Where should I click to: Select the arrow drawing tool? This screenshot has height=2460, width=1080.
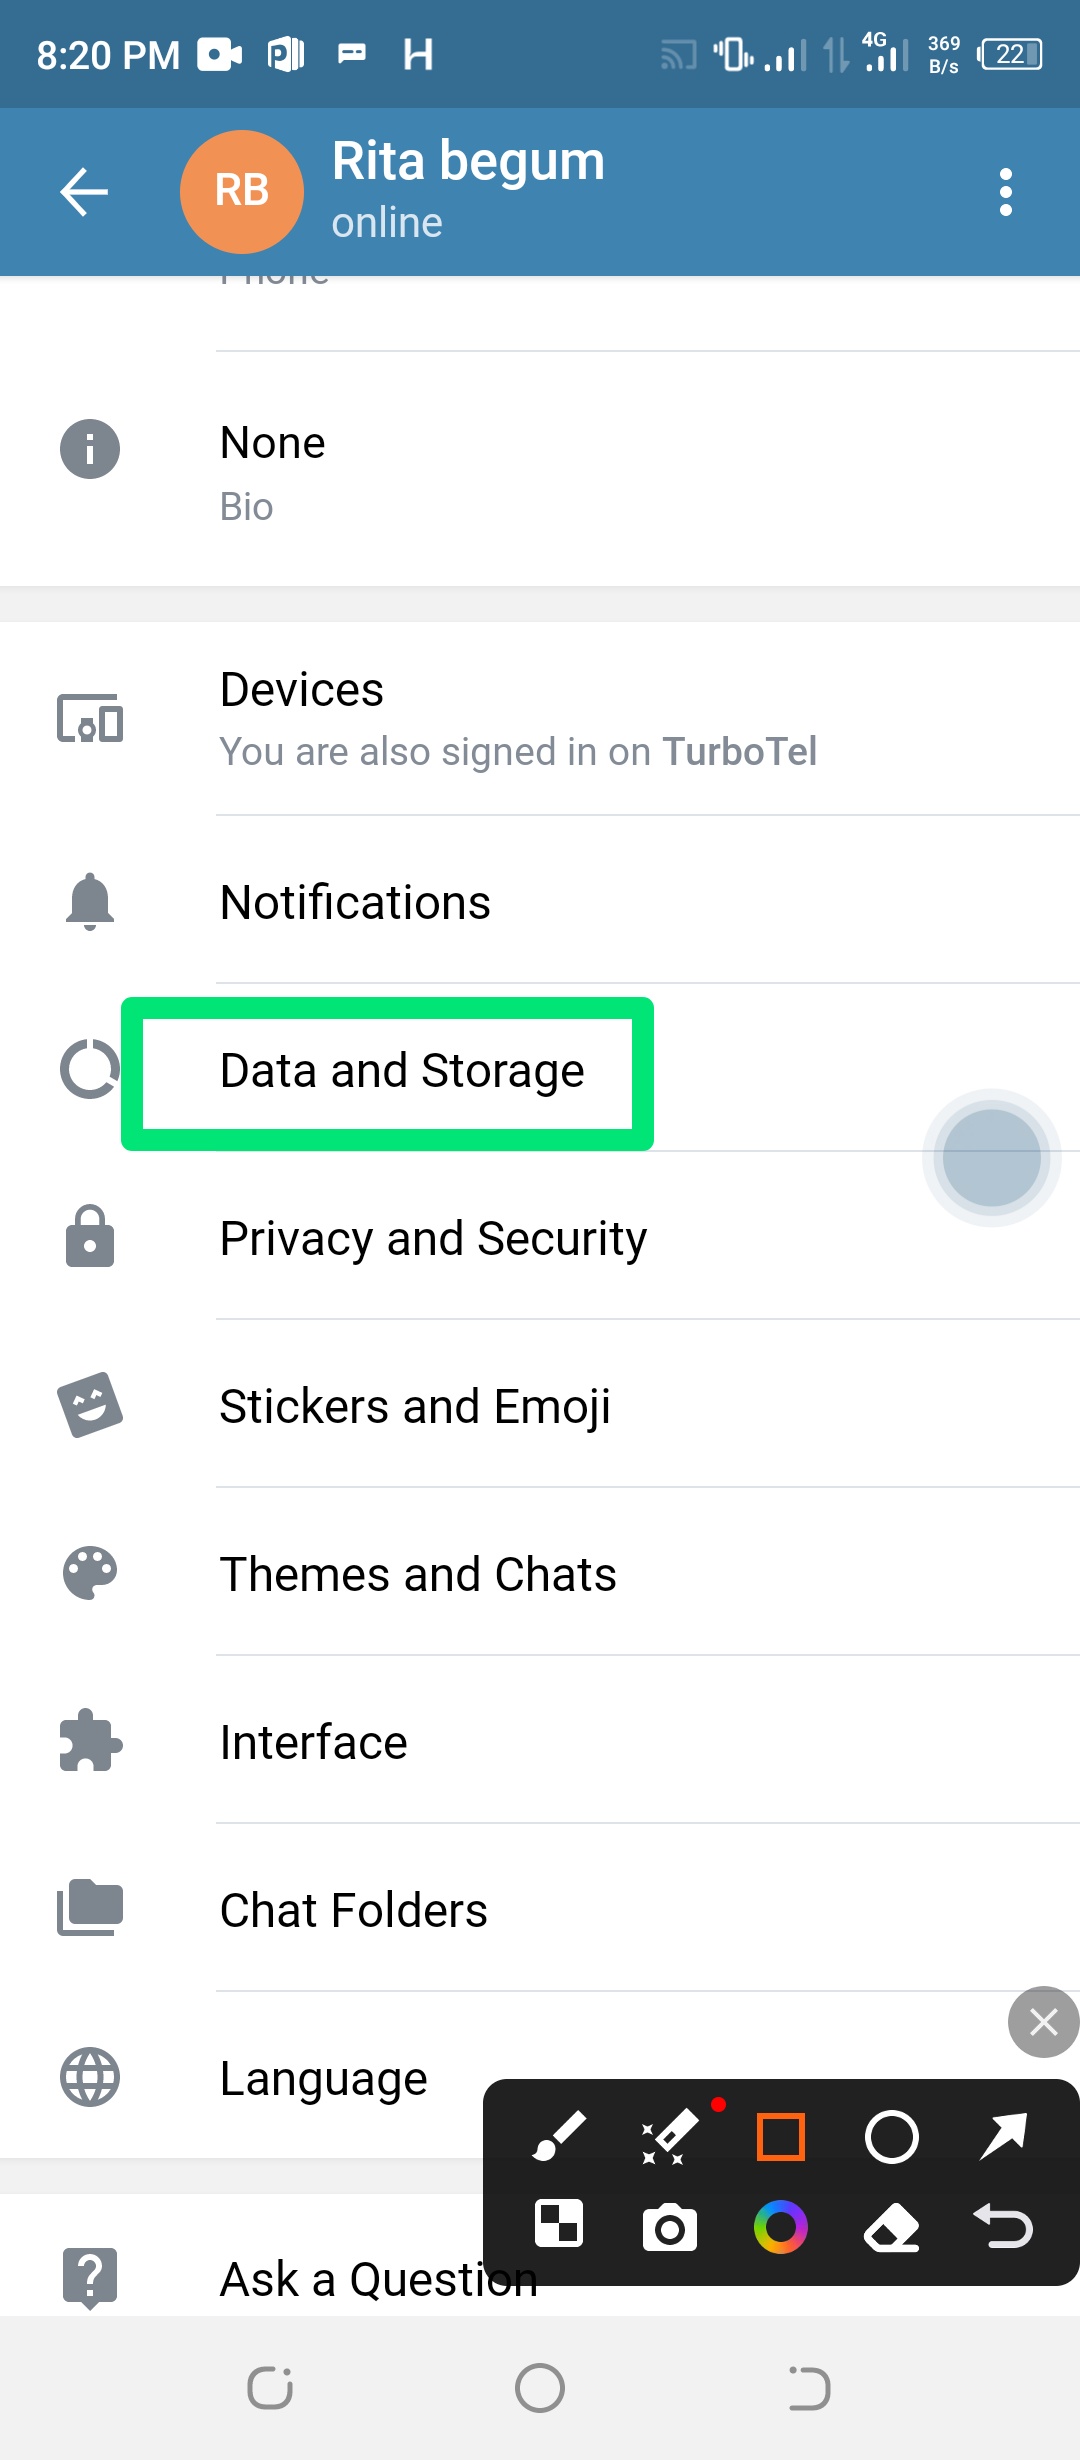pyautogui.click(x=1003, y=2136)
